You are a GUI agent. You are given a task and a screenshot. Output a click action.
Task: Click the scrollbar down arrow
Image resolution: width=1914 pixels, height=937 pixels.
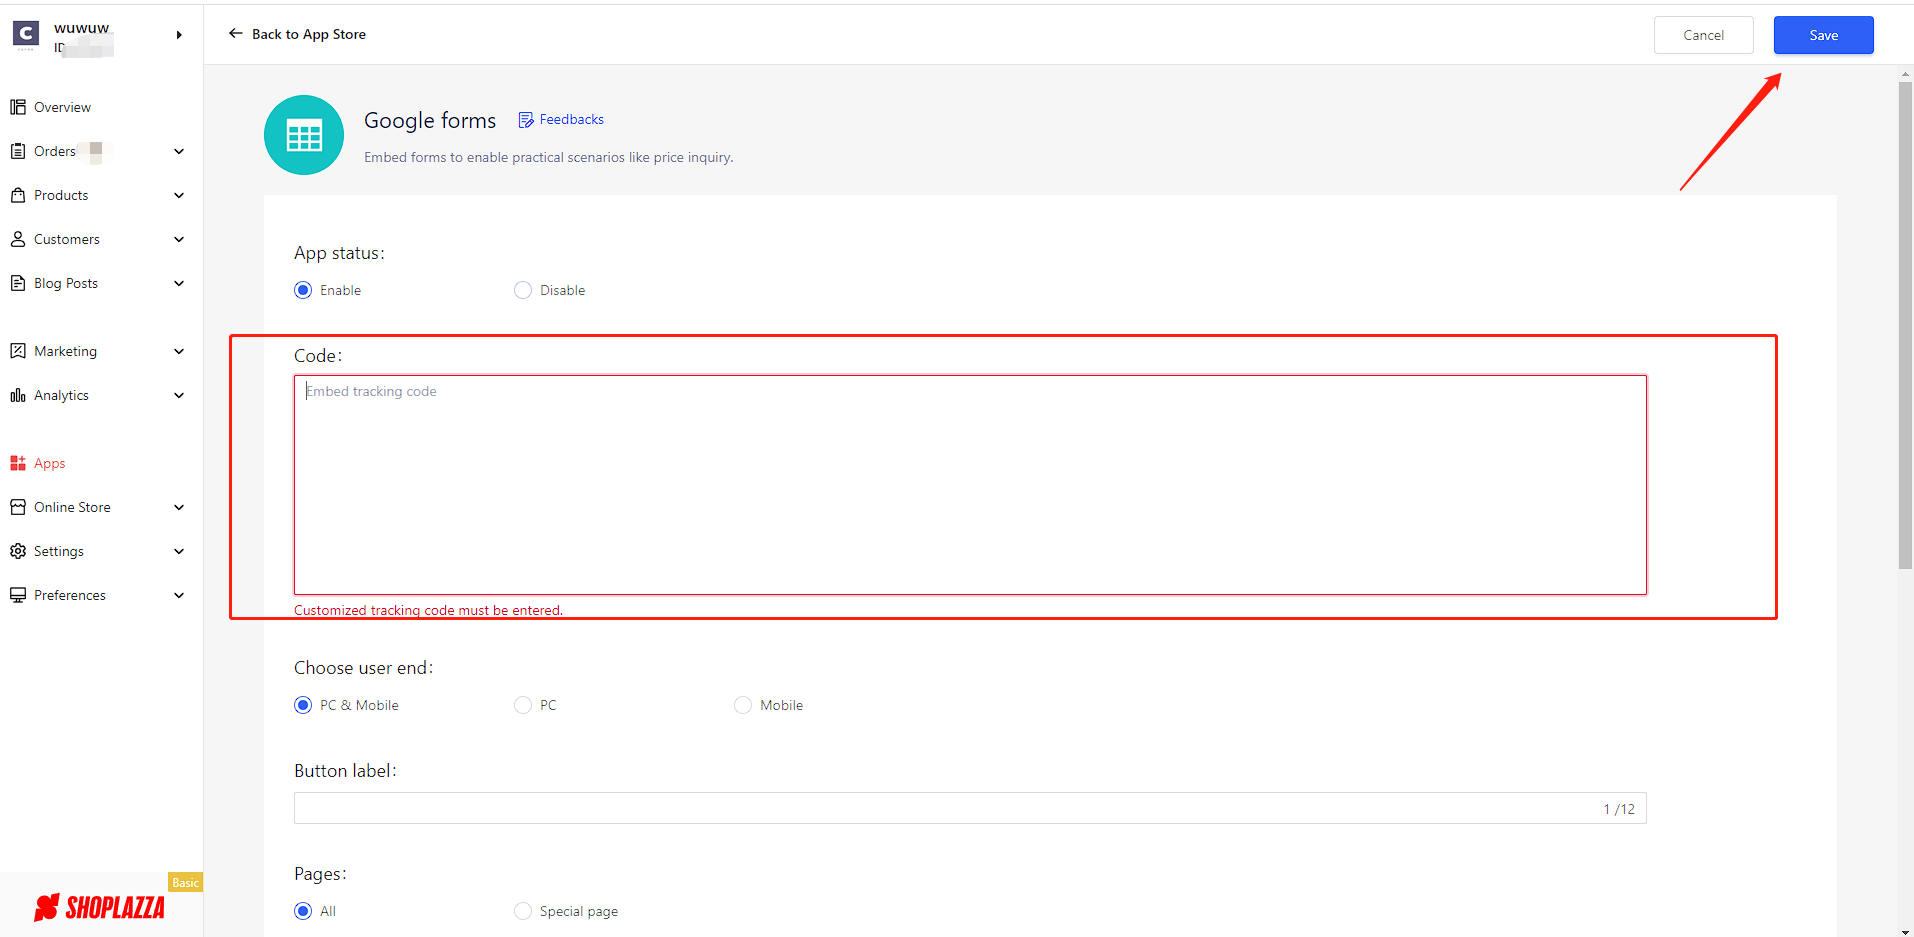[1905, 931]
